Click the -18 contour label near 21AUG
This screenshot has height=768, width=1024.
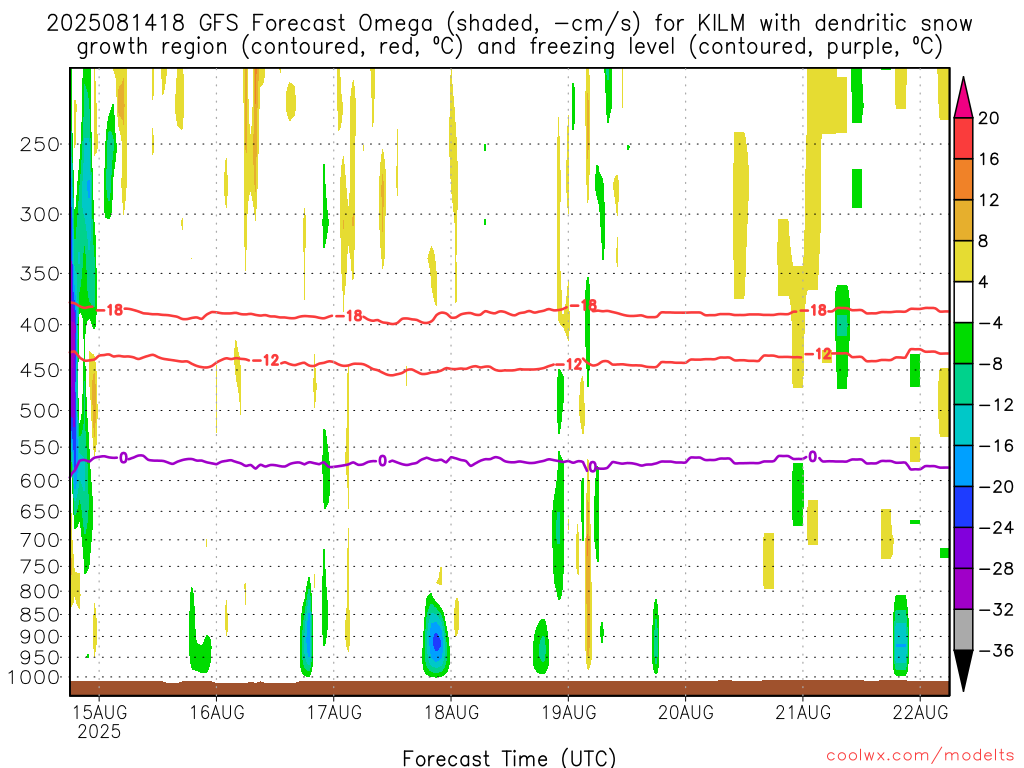(x=814, y=310)
